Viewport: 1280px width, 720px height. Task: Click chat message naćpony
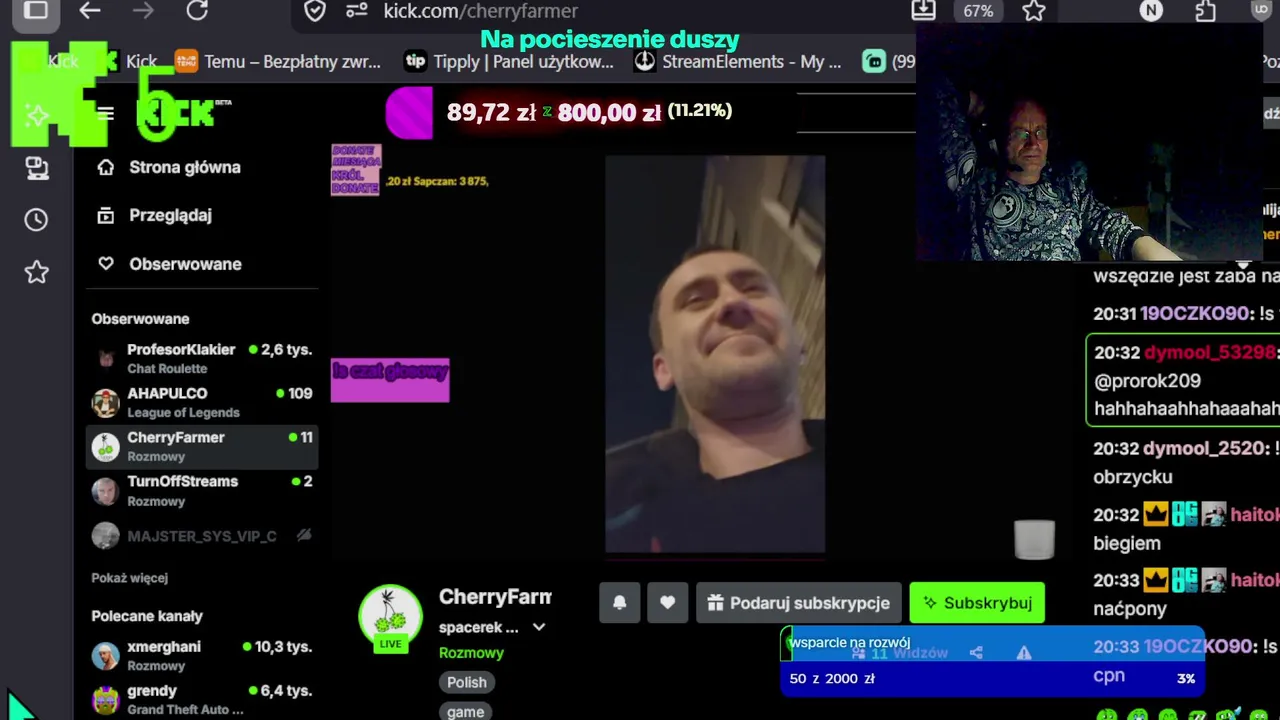[x=1130, y=608]
